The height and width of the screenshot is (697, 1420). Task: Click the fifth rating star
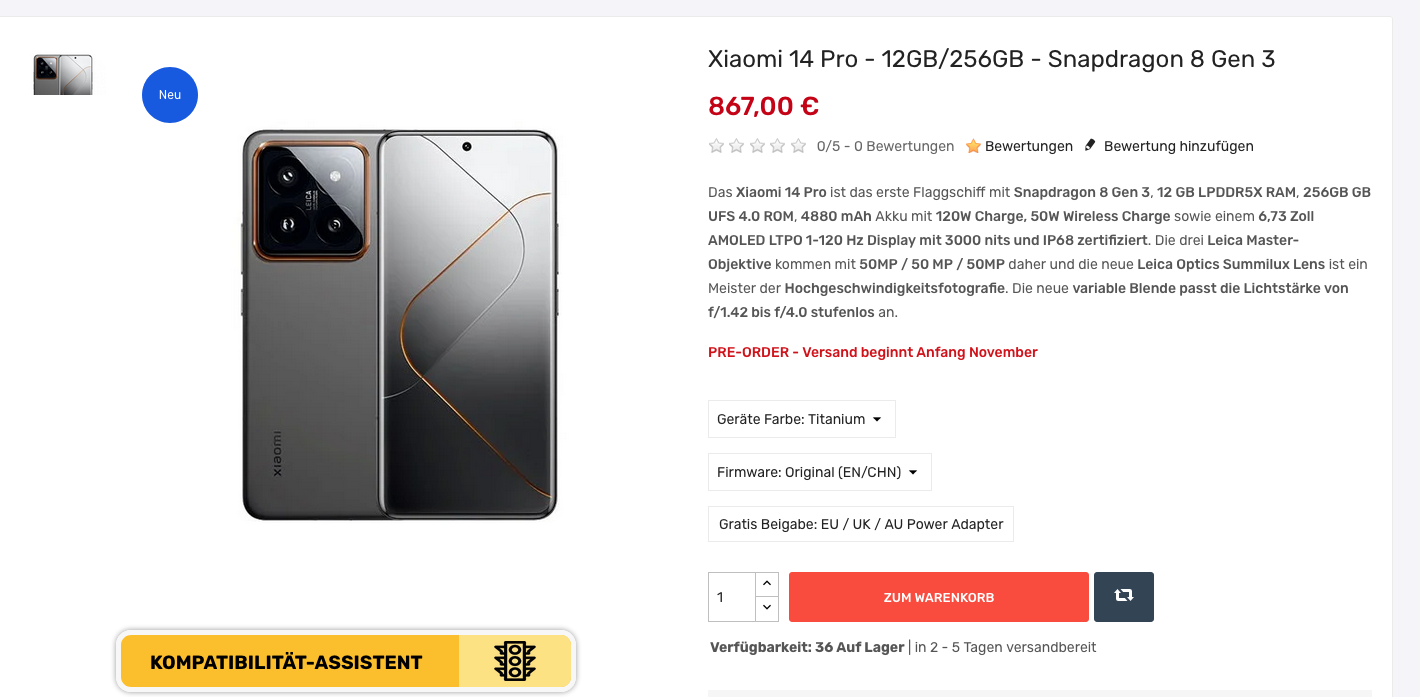[798, 146]
